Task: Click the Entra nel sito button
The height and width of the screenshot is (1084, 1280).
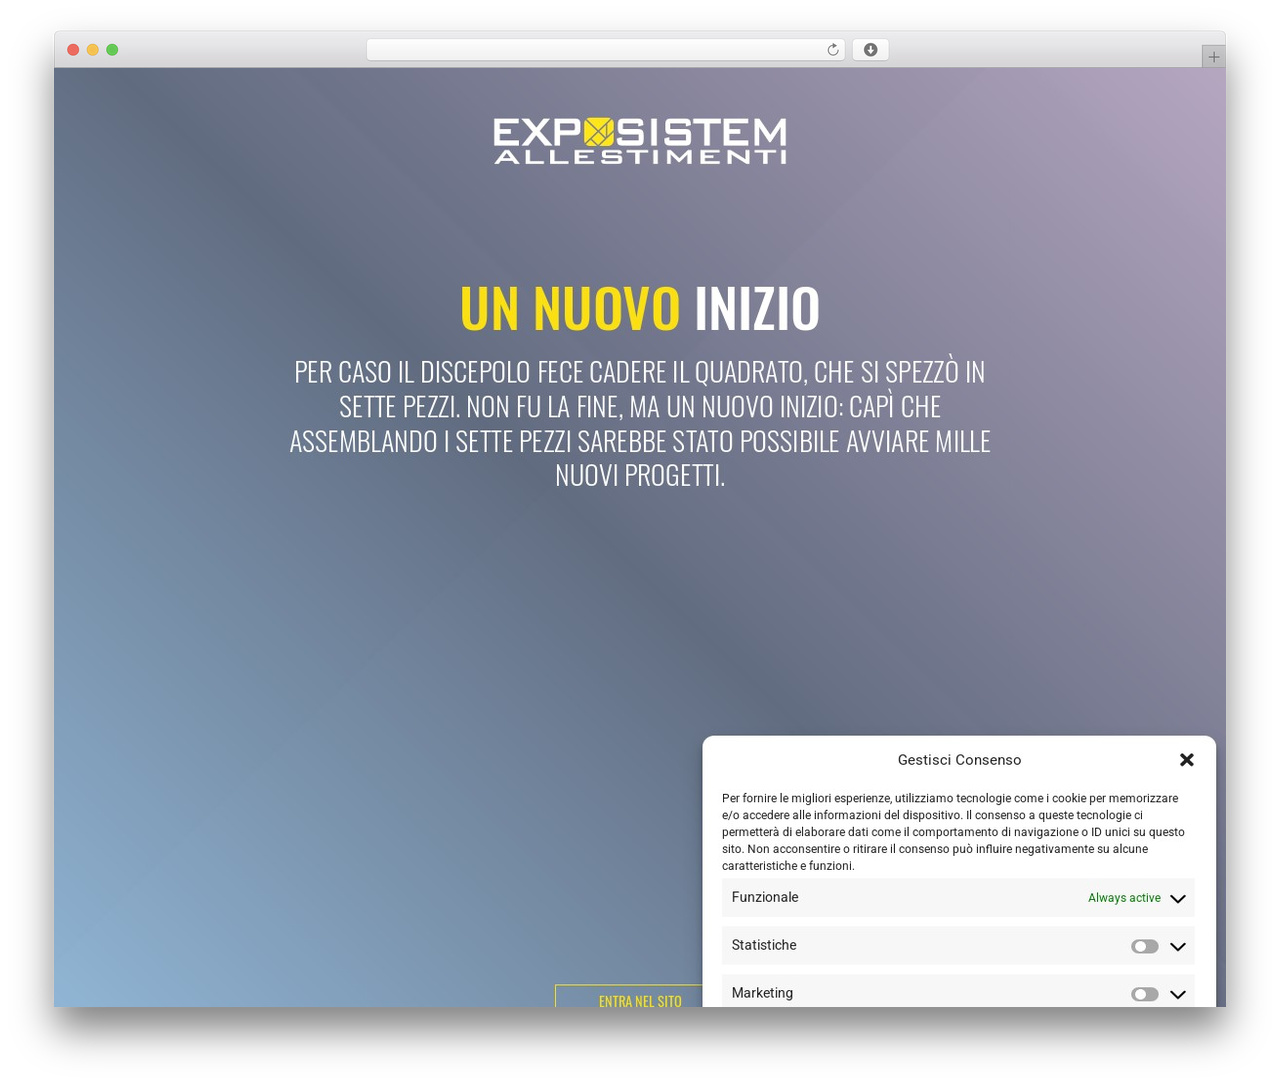Action: click(640, 996)
